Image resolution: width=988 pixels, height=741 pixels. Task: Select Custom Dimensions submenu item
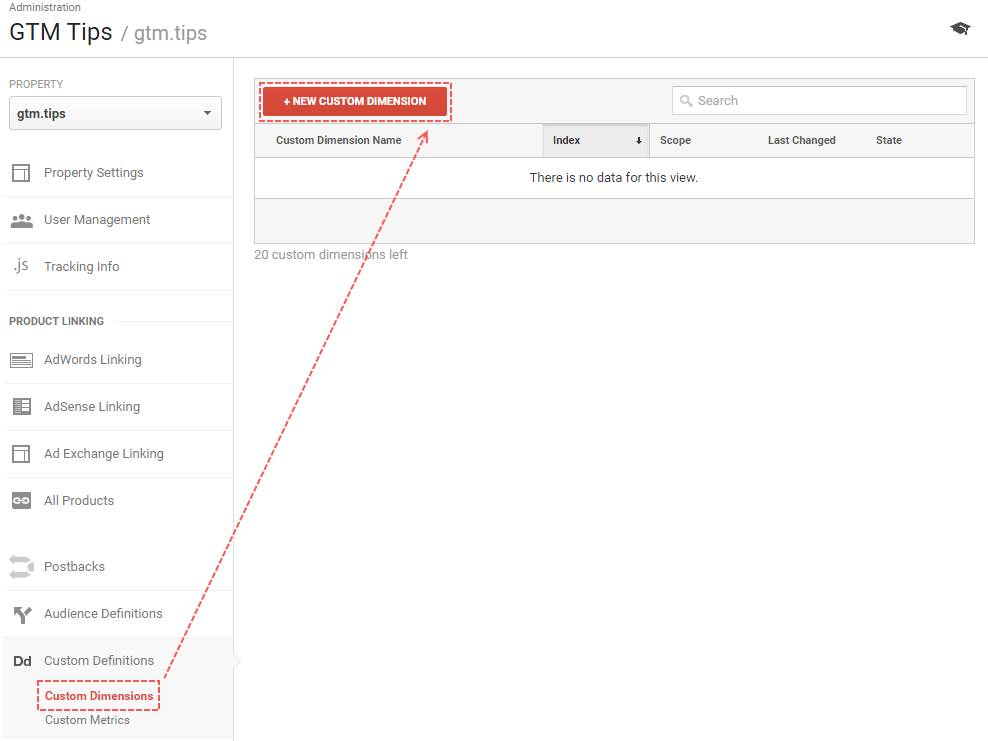[99, 696]
